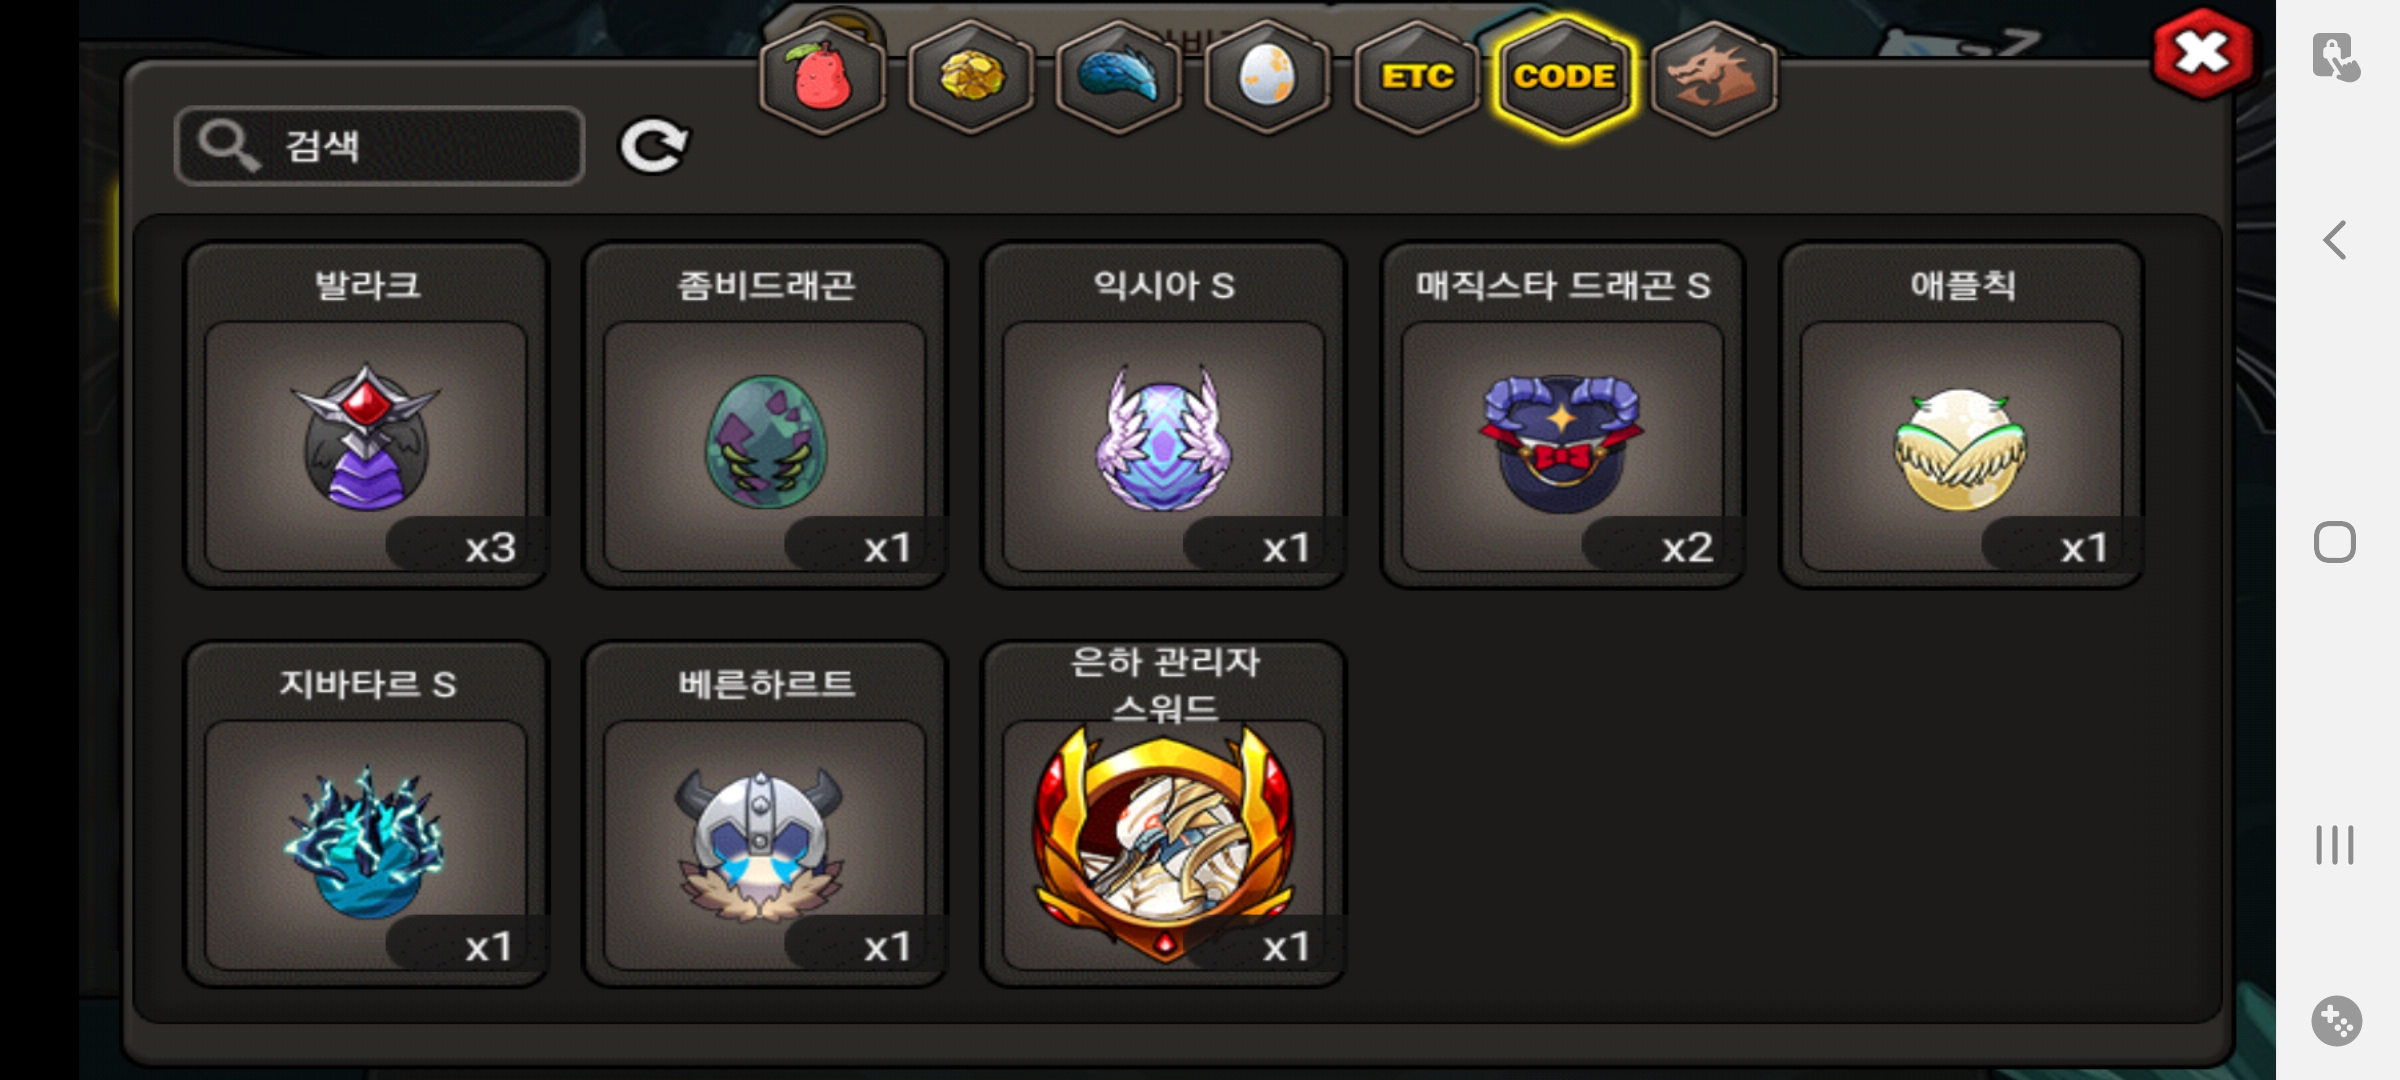Open the gold nugget category tab
The height and width of the screenshot is (1080, 2400).
970,77
